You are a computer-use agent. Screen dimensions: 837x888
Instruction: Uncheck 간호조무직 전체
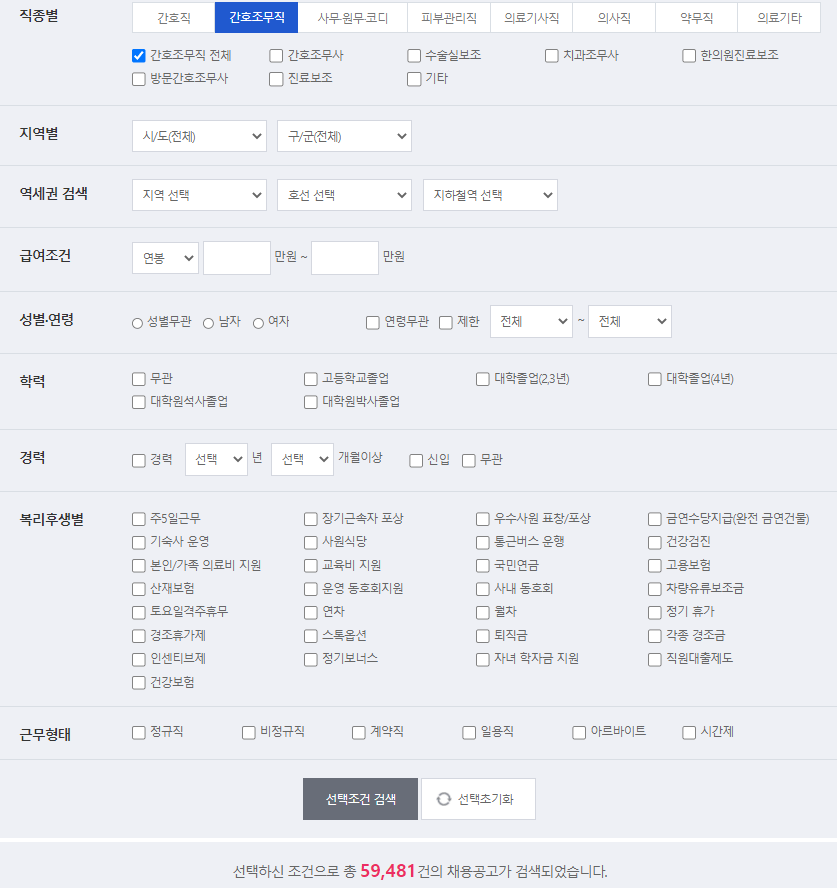click(138, 56)
